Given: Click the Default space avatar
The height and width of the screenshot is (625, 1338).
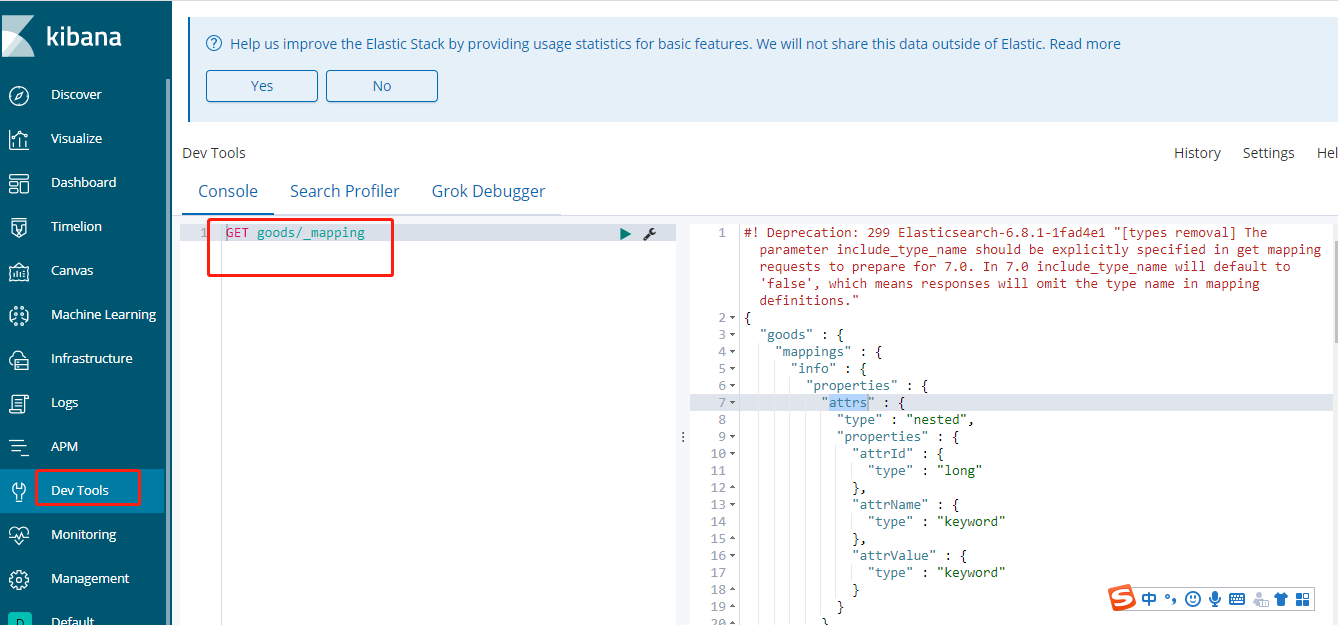Looking at the screenshot, I should click(20, 619).
